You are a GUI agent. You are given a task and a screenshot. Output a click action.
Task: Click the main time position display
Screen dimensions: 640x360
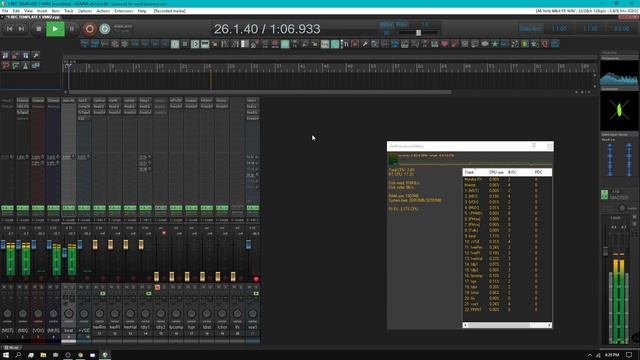click(267, 29)
